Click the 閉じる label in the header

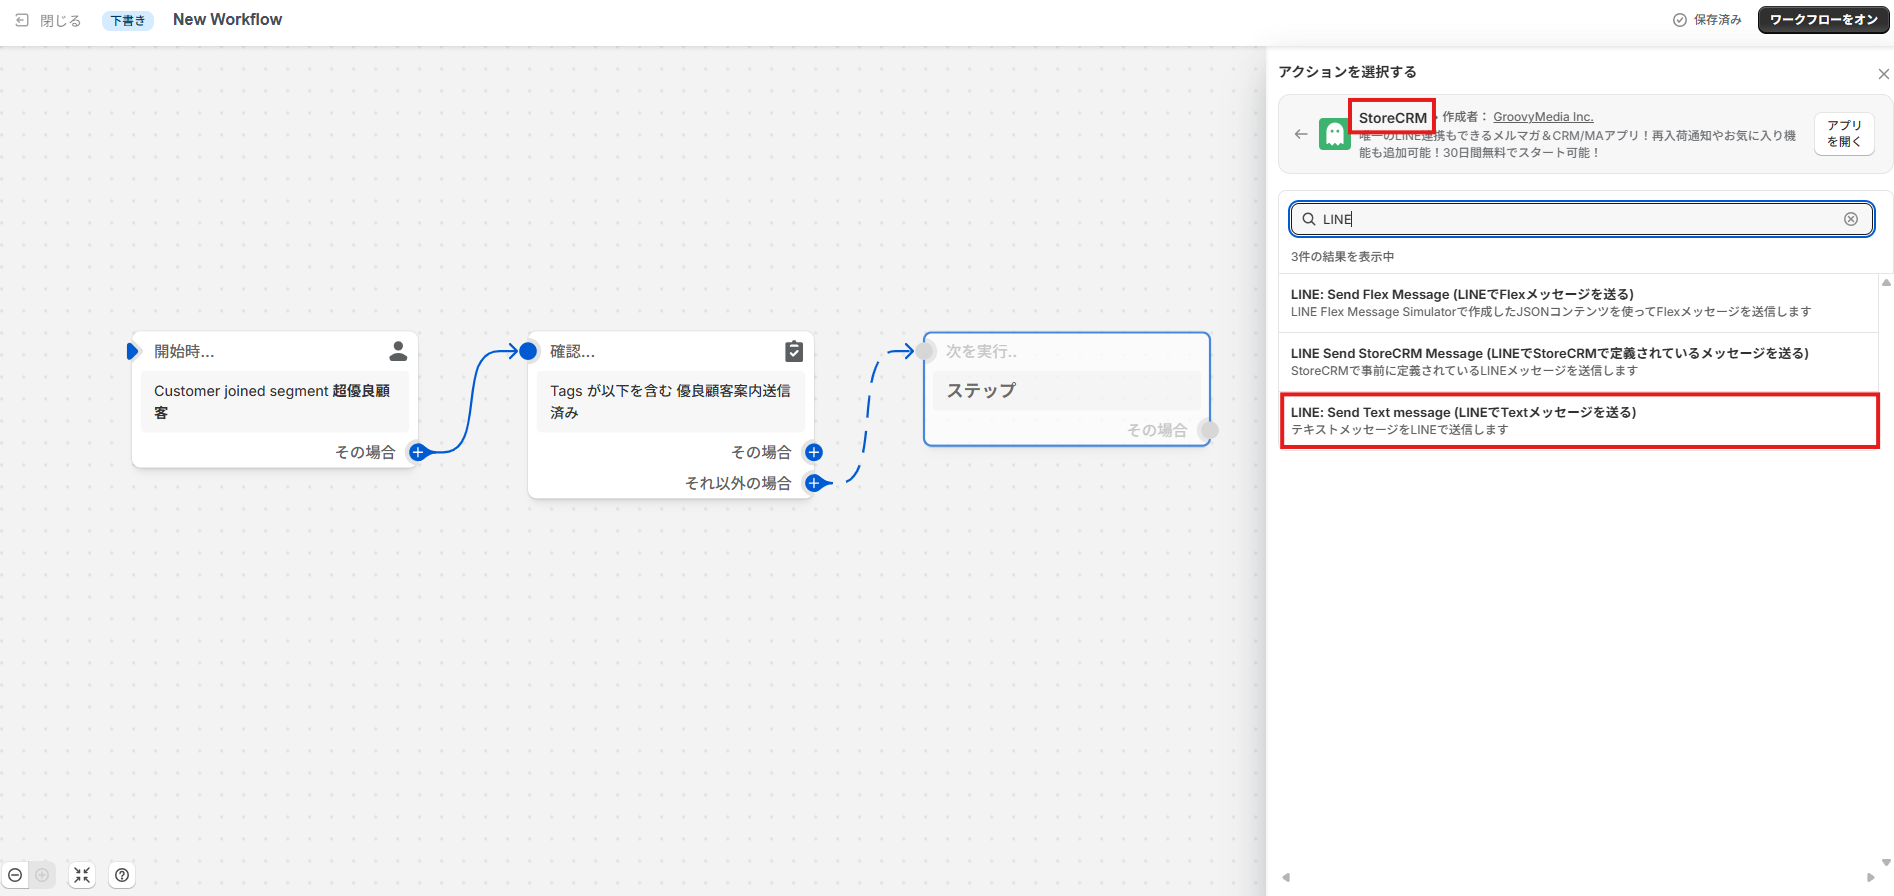coord(61,20)
